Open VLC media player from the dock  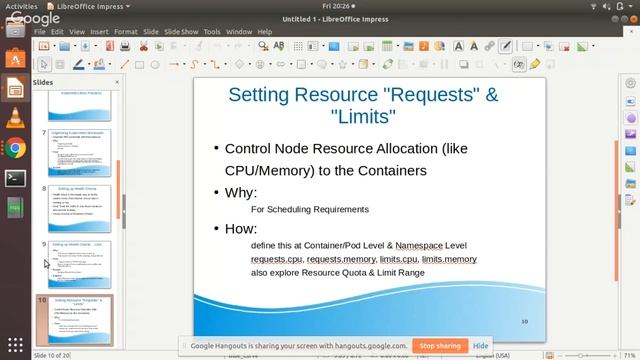pyautogui.click(x=16, y=118)
